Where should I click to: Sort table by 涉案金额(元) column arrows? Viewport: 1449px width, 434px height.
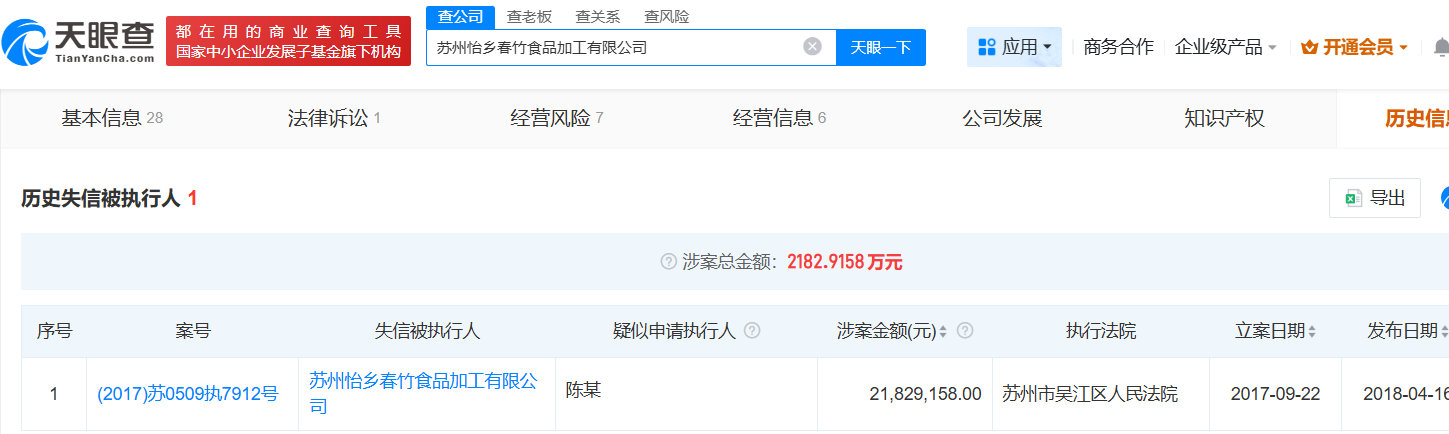tap(943, 331)
